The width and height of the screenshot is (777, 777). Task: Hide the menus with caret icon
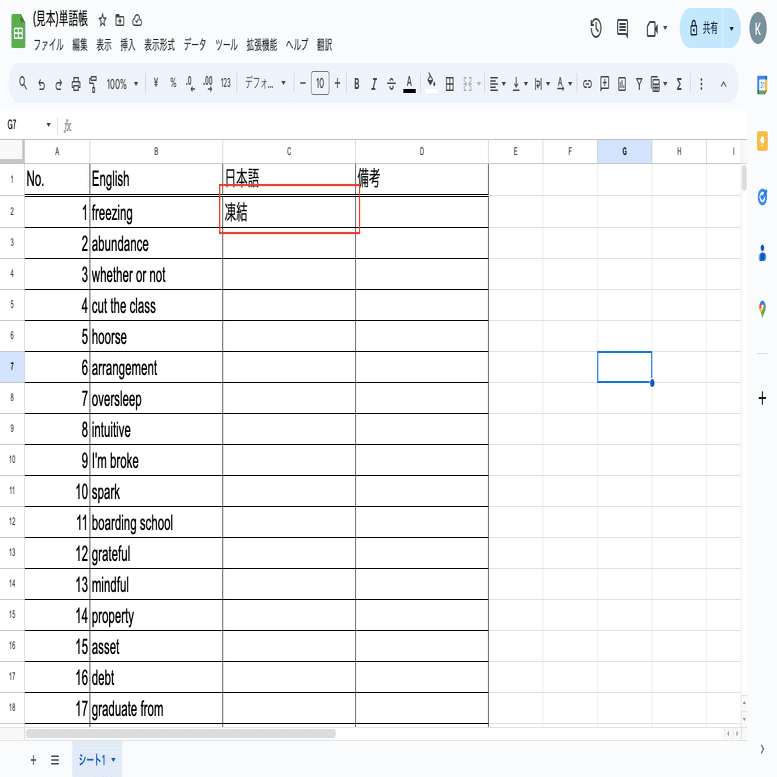[x=723, y=84]
